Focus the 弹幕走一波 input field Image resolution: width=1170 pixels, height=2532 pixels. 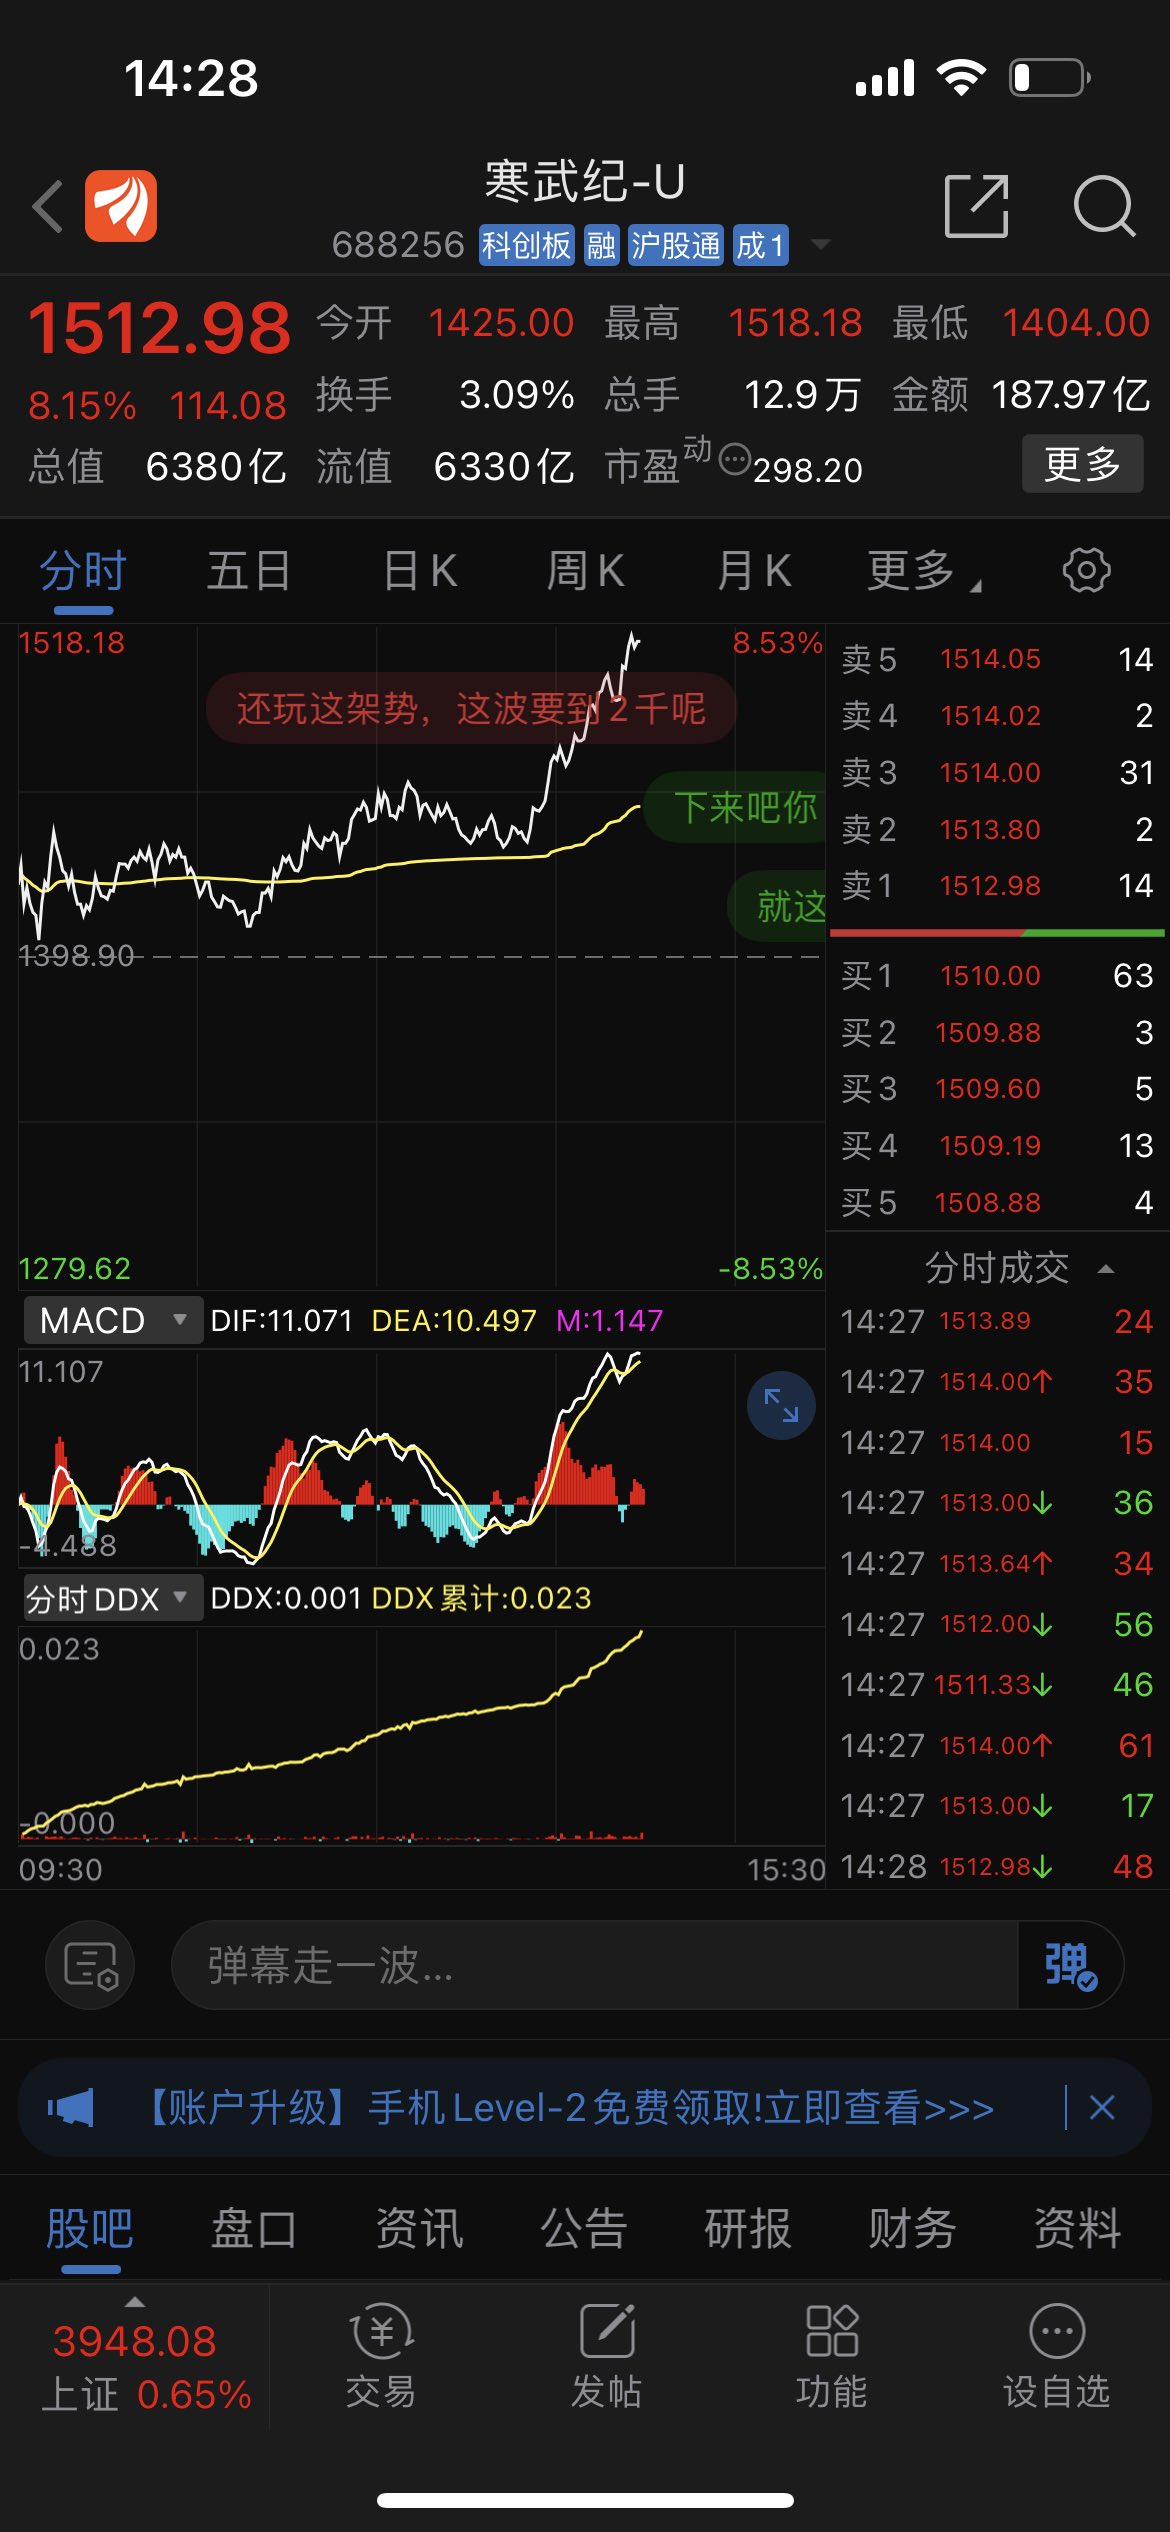595,1965
